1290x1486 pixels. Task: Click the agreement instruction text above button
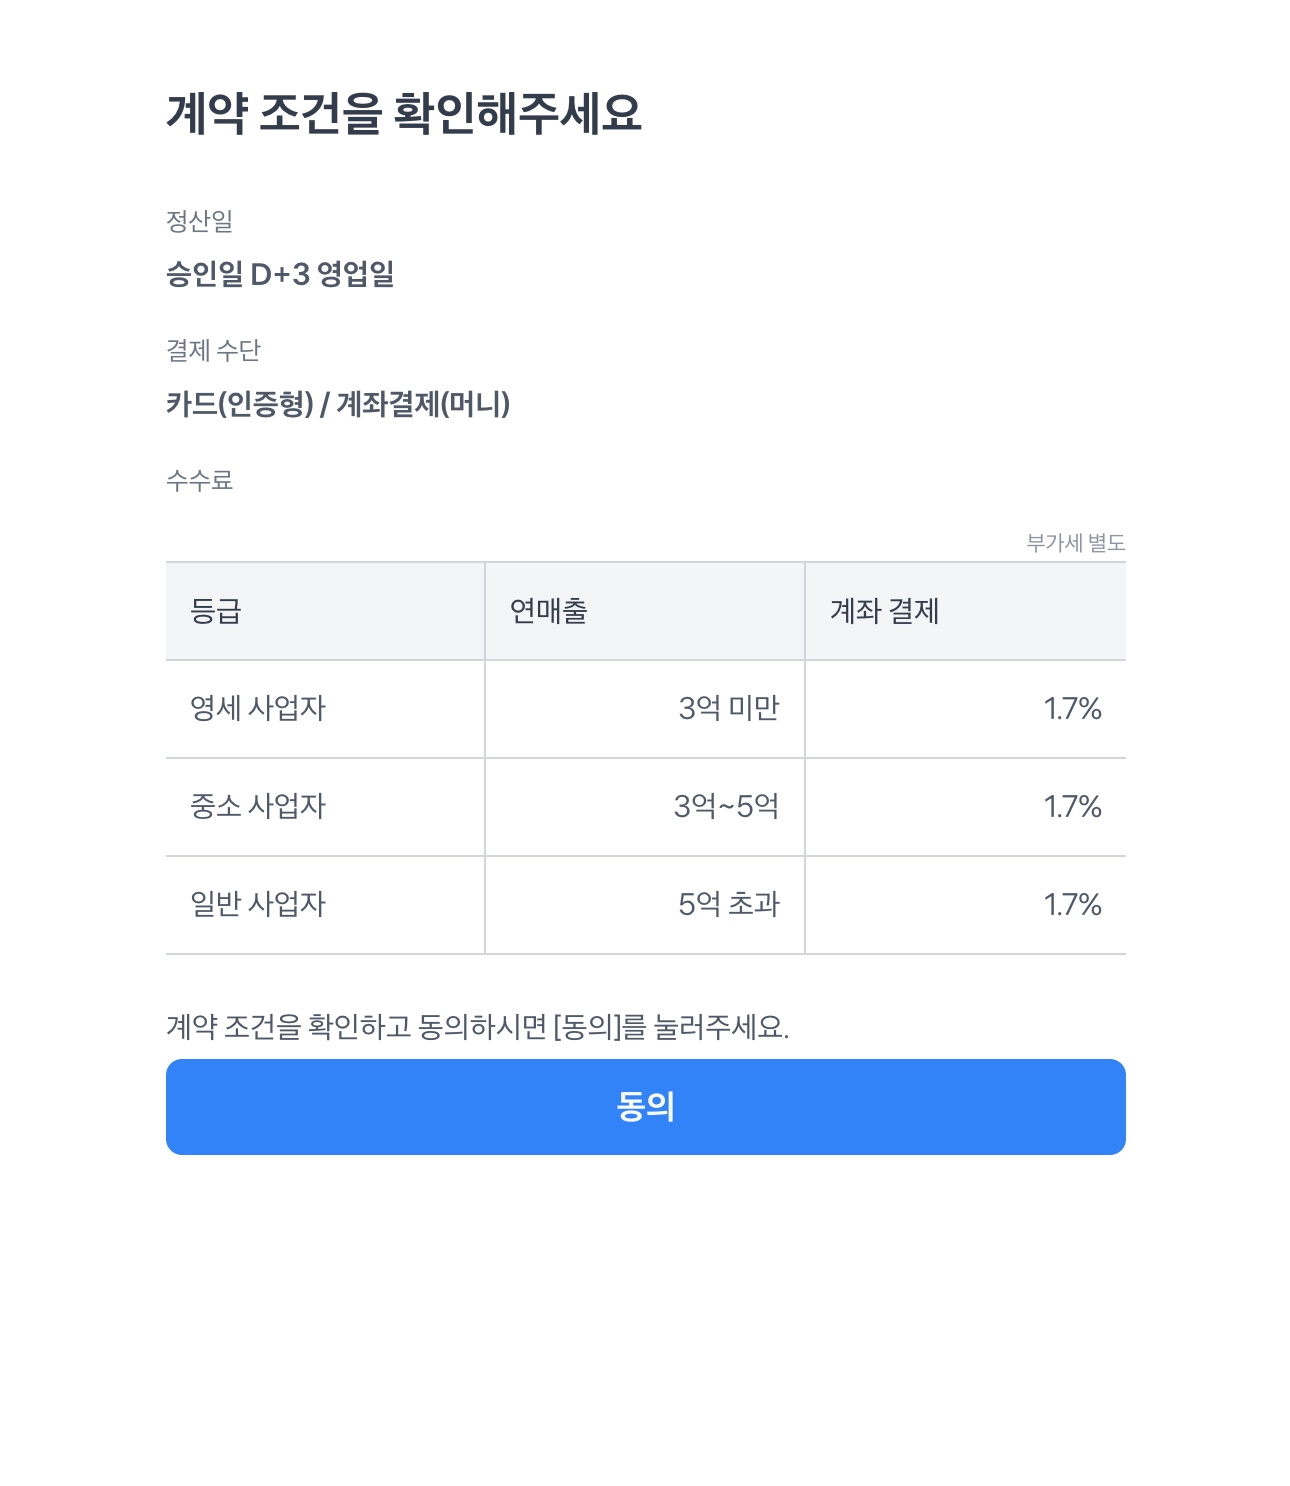point(477,1027)
